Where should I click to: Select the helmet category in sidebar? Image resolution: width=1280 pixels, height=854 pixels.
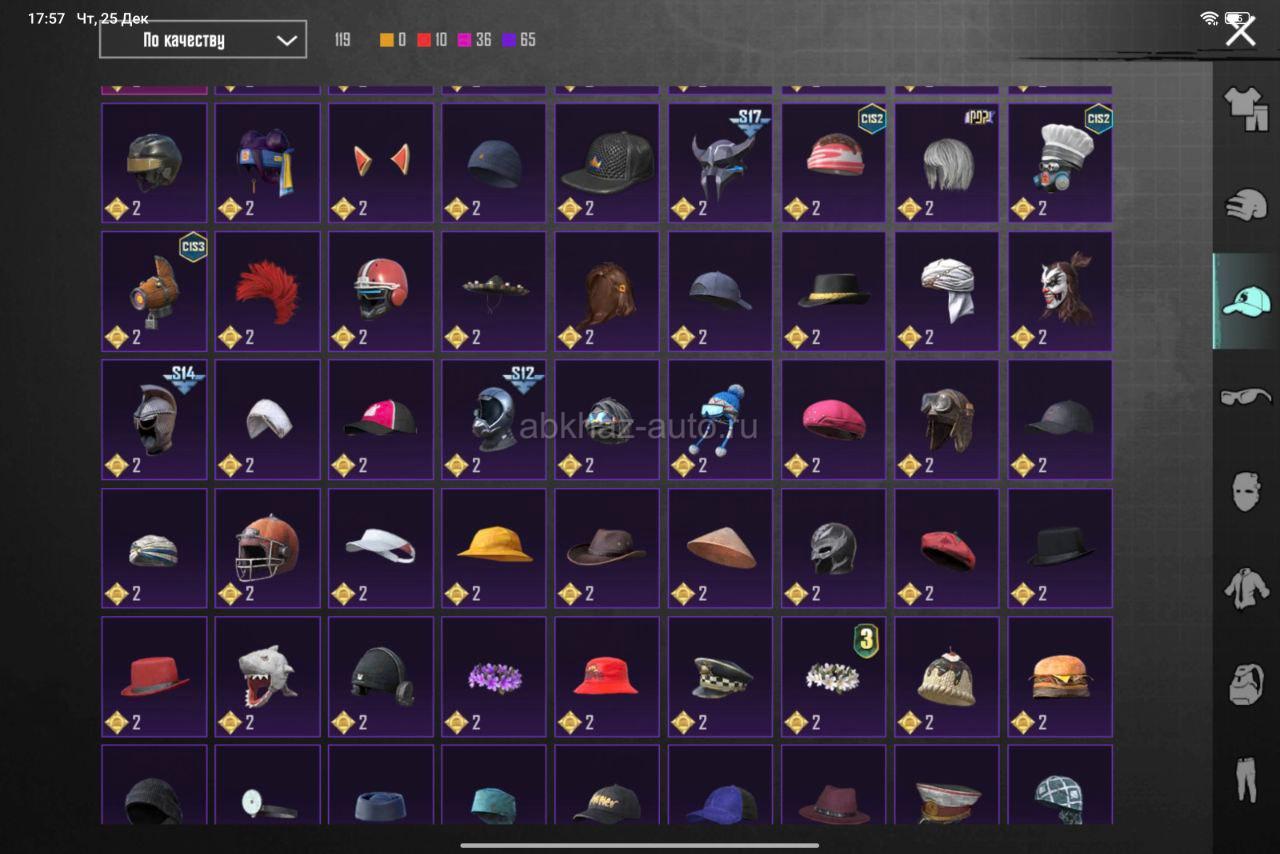(x=1246, y=205)
